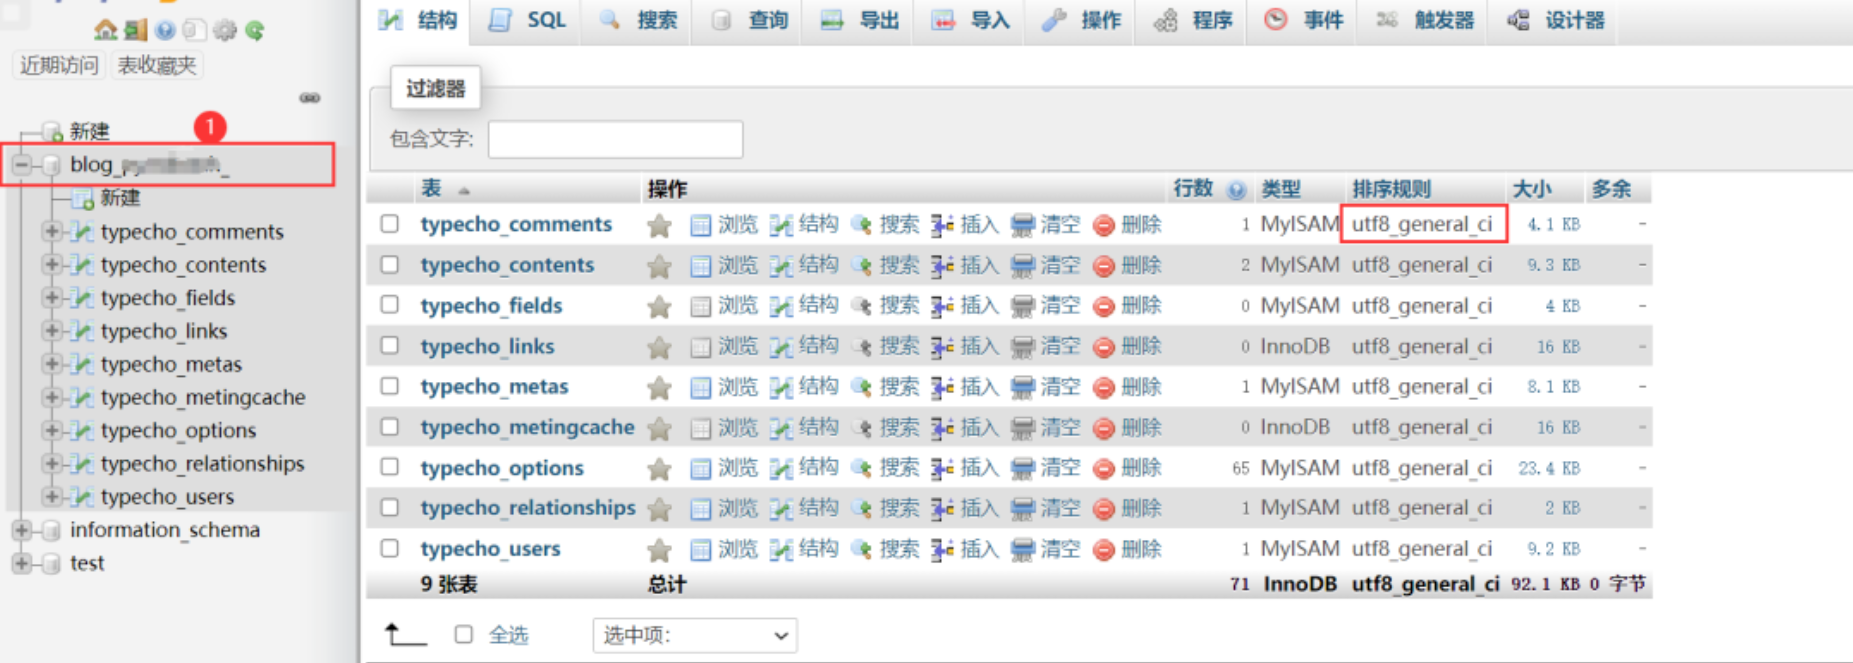Reload navigation panel with green arrow
Image resolution: width=1853 pixels, height=663 pixels.
tap(255, 30)
